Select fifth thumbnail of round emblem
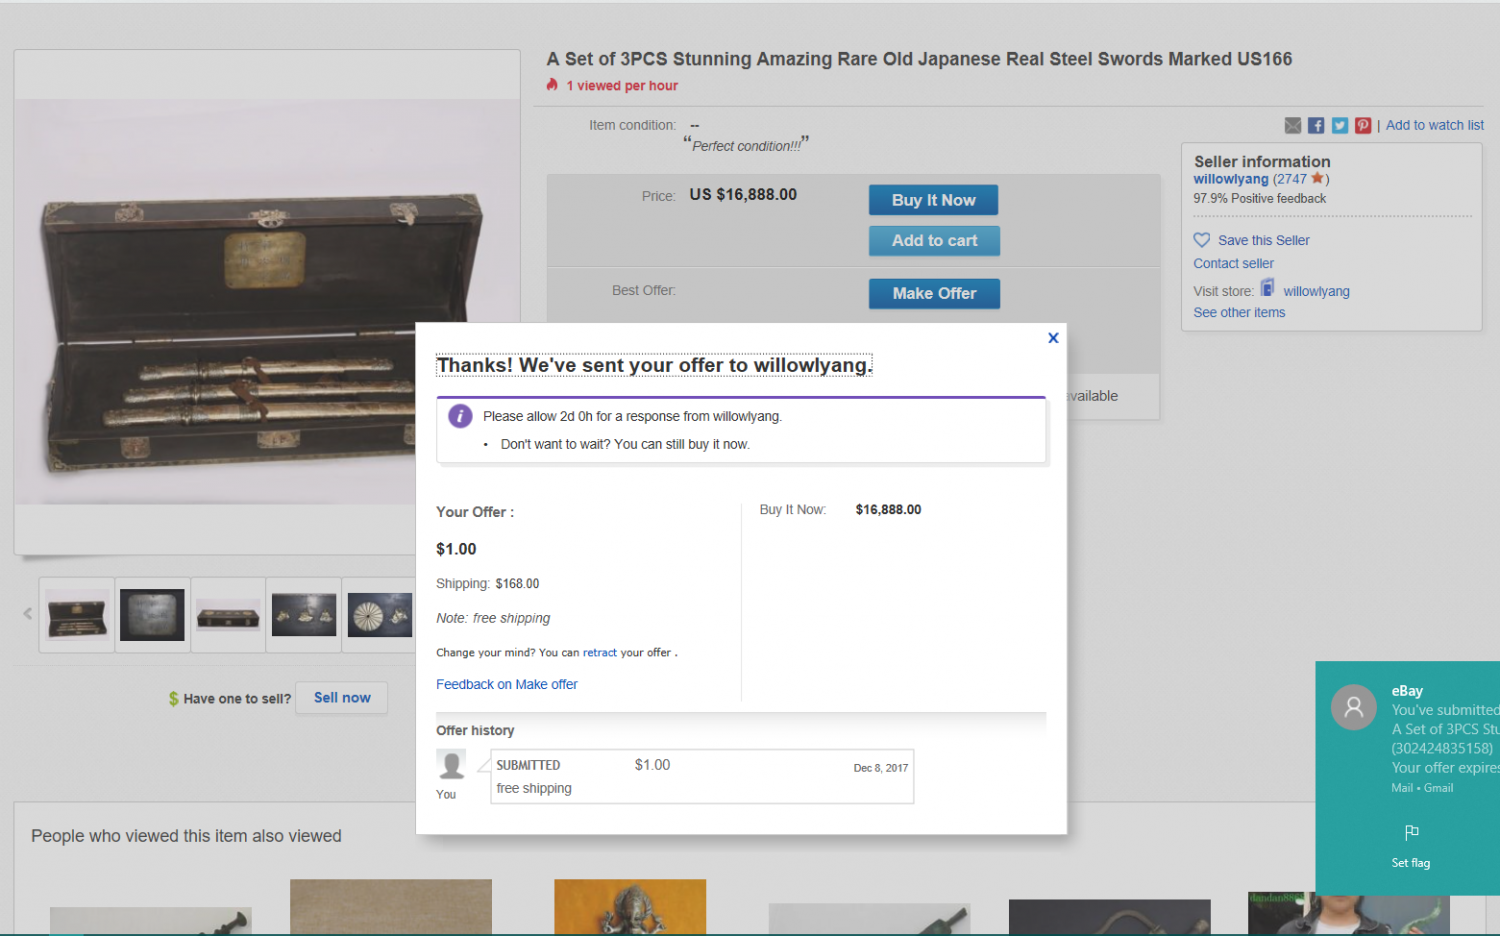Viewport: 1500px width, 936px height. click(379, 615)
